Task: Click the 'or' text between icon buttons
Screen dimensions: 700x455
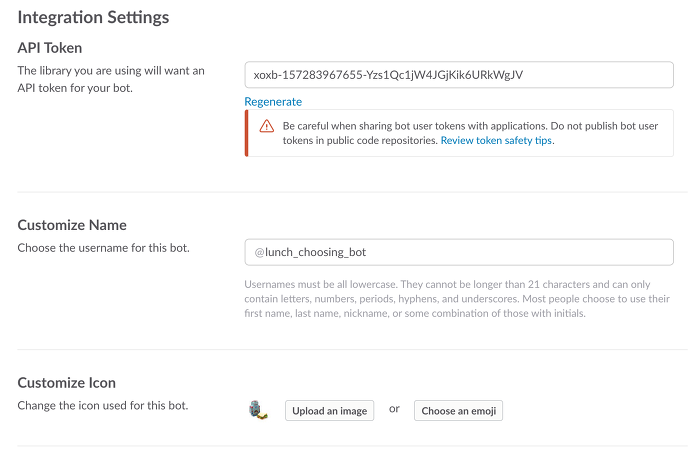Action: 394,409
